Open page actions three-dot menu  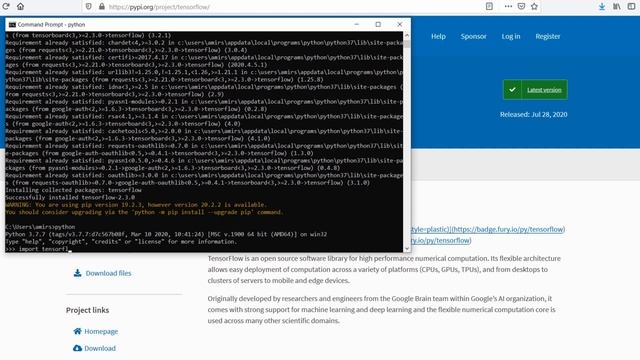[x=508, y=7]
